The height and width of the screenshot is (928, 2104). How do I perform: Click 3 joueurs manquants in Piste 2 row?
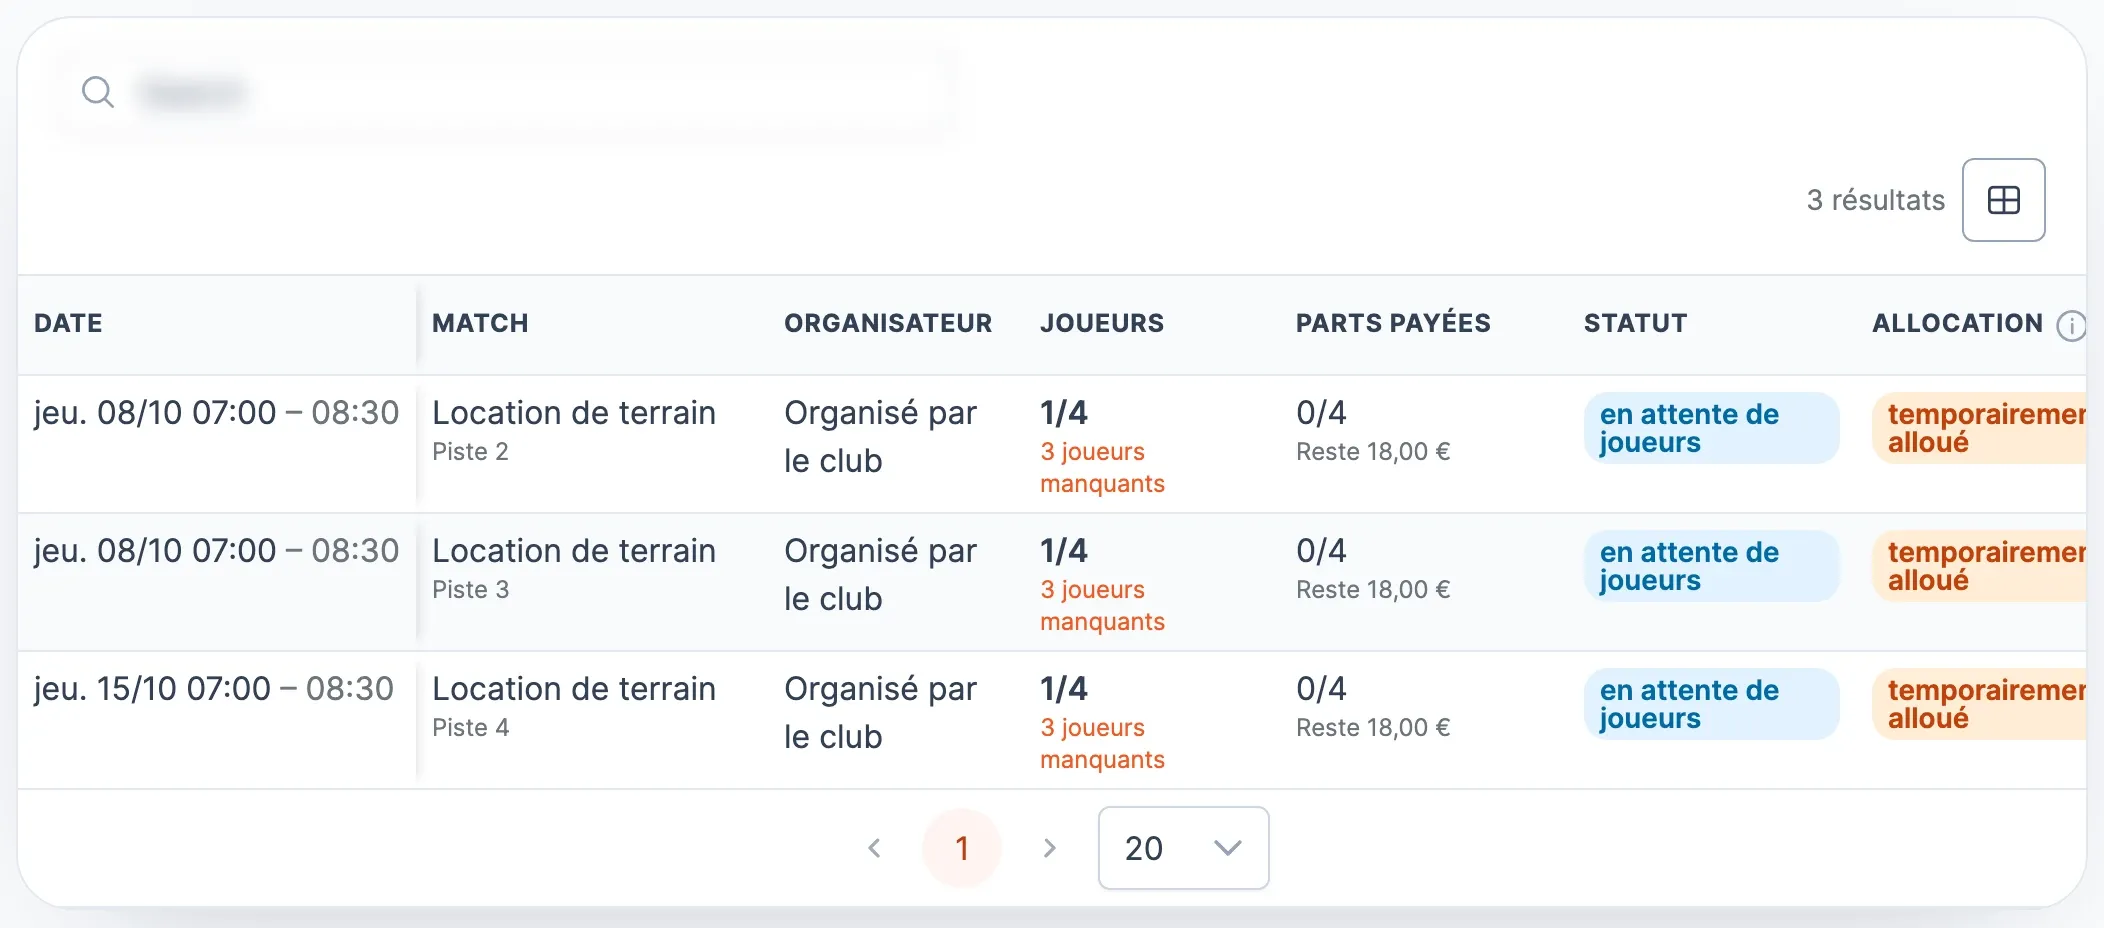(1102, 467)
